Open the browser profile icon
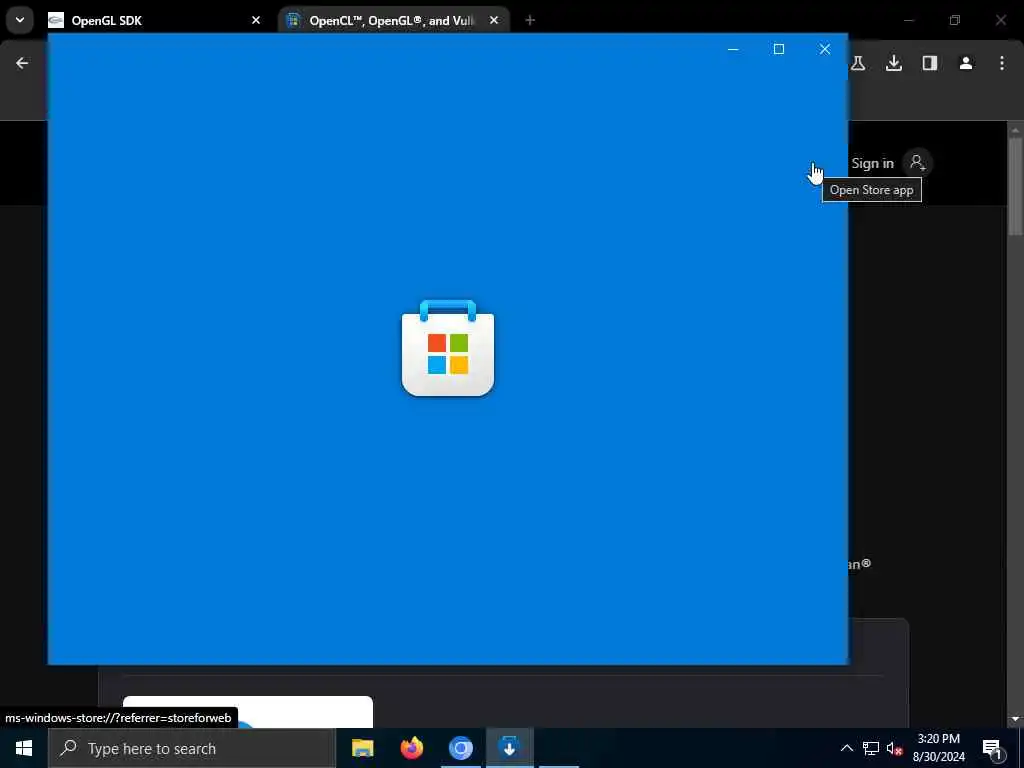1024x768 pixels. [966, 63]
